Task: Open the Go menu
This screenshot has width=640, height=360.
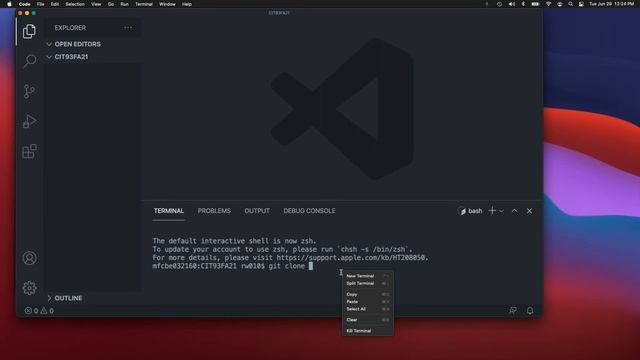Action: coord(111,4)
